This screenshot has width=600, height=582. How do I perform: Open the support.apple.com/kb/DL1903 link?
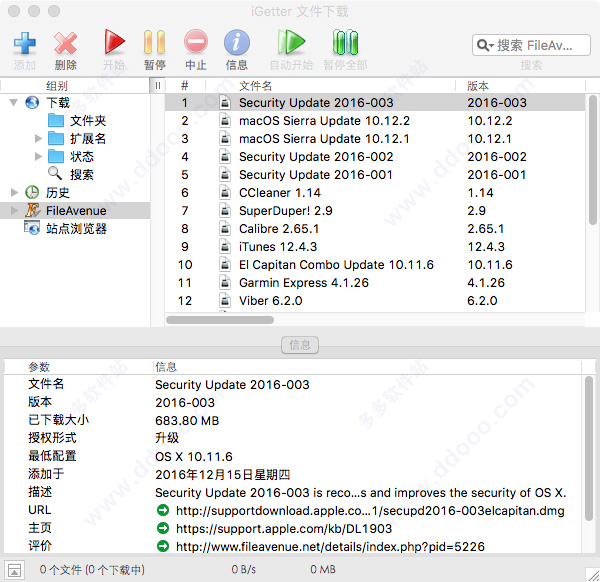click(x=284, y=528)
